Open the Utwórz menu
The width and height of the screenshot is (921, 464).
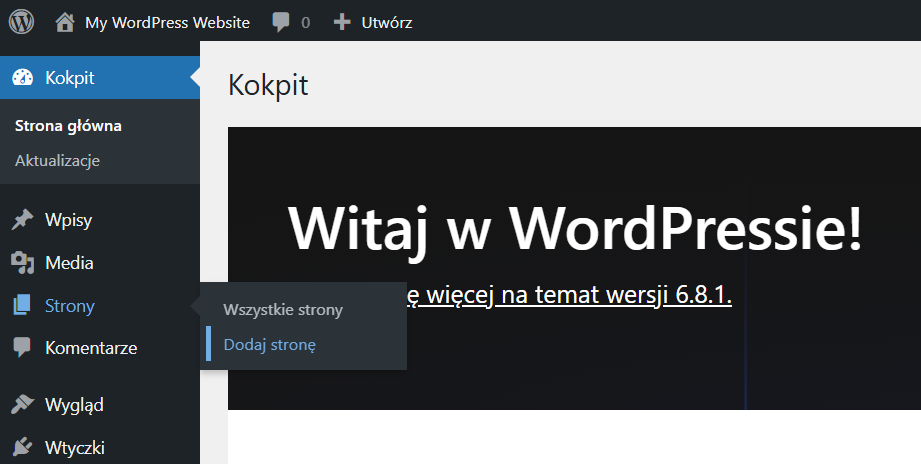point(386,22)
